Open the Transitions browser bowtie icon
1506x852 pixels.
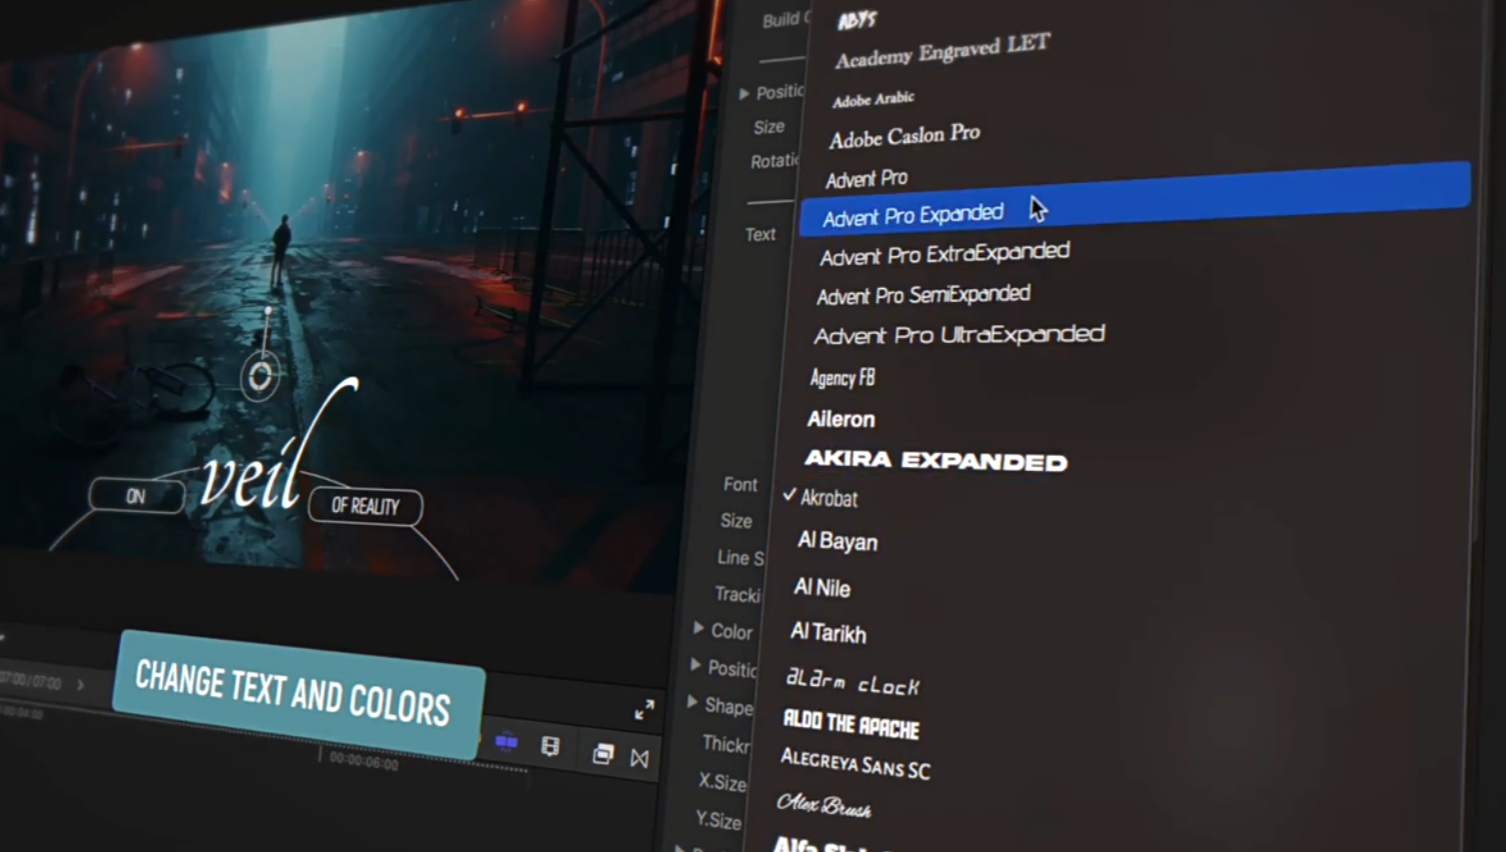tap(640, 758)
